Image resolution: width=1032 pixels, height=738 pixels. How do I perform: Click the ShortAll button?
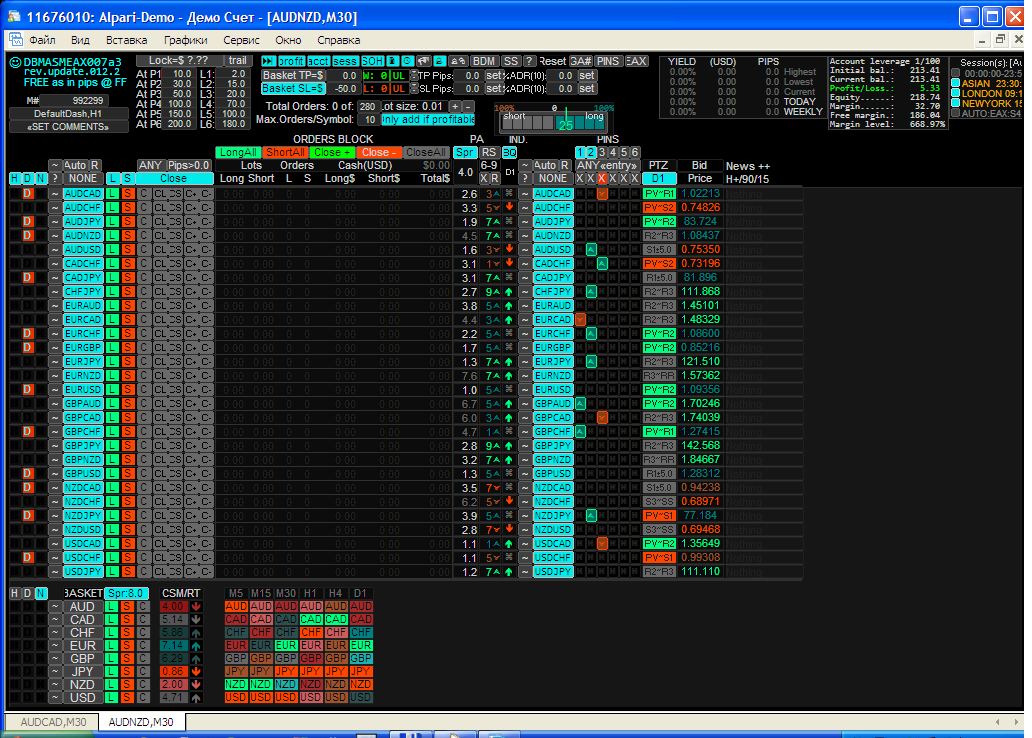(x=285, y=152)
